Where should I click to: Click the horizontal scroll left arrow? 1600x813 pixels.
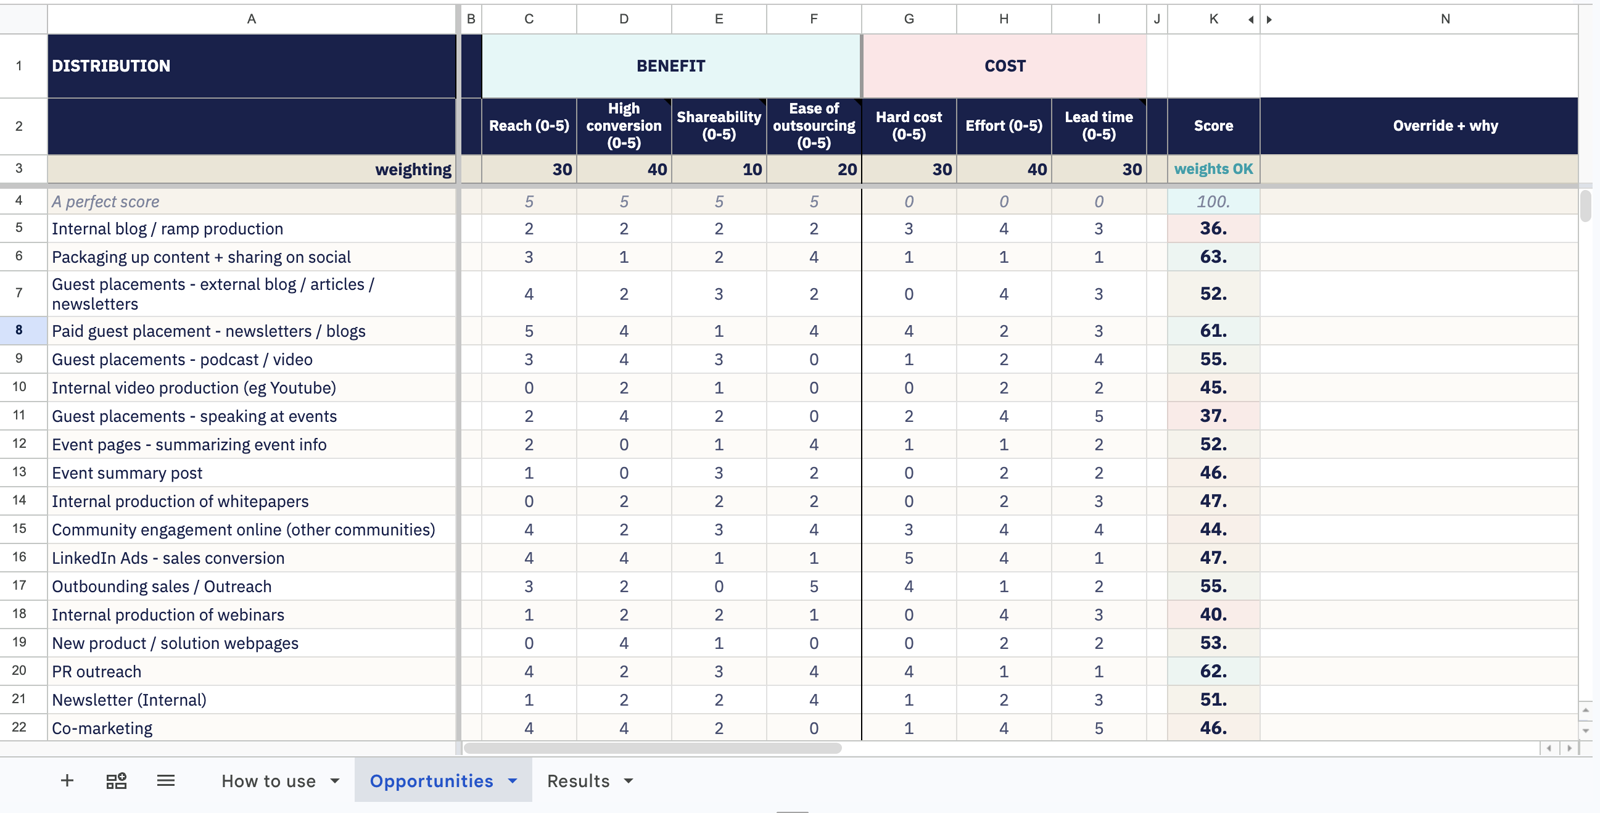[1549, 748]
